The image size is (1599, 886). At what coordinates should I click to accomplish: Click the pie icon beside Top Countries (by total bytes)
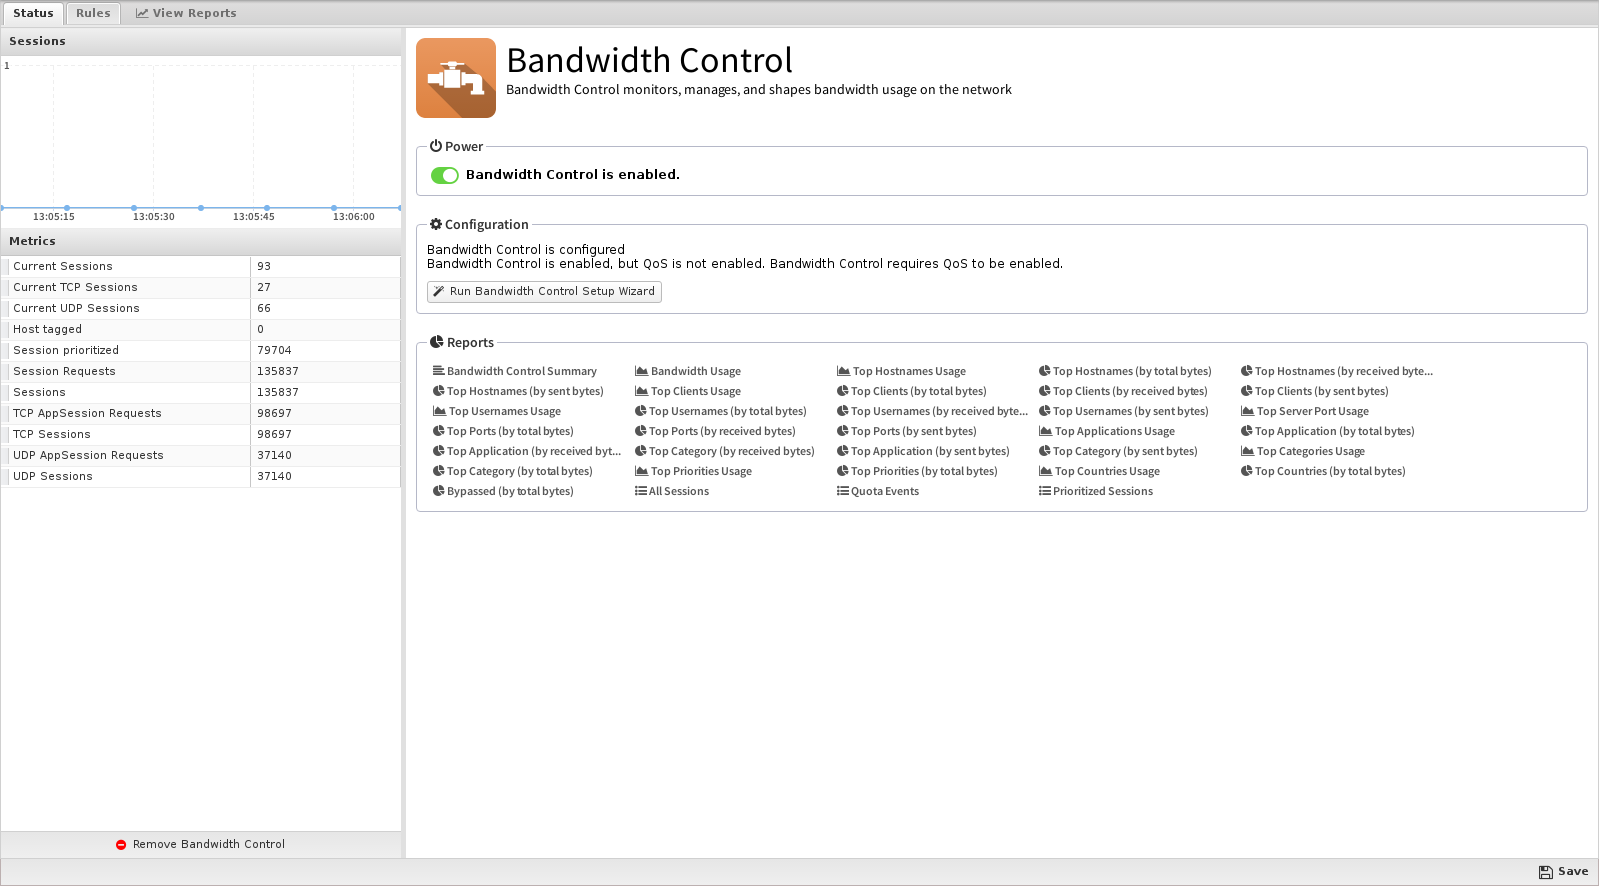point(1246,471)
